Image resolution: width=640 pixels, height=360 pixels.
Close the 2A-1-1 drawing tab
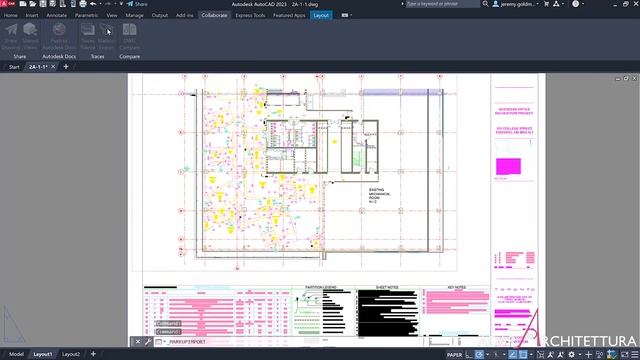click(x=53, y=67)
